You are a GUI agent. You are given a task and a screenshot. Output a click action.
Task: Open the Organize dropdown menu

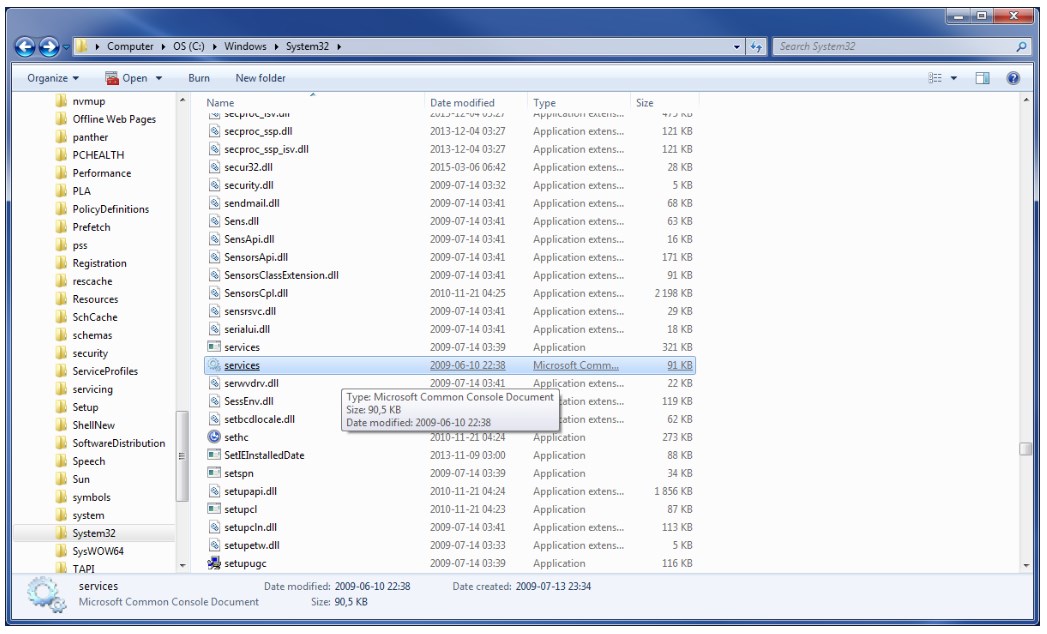coord(54,78)
